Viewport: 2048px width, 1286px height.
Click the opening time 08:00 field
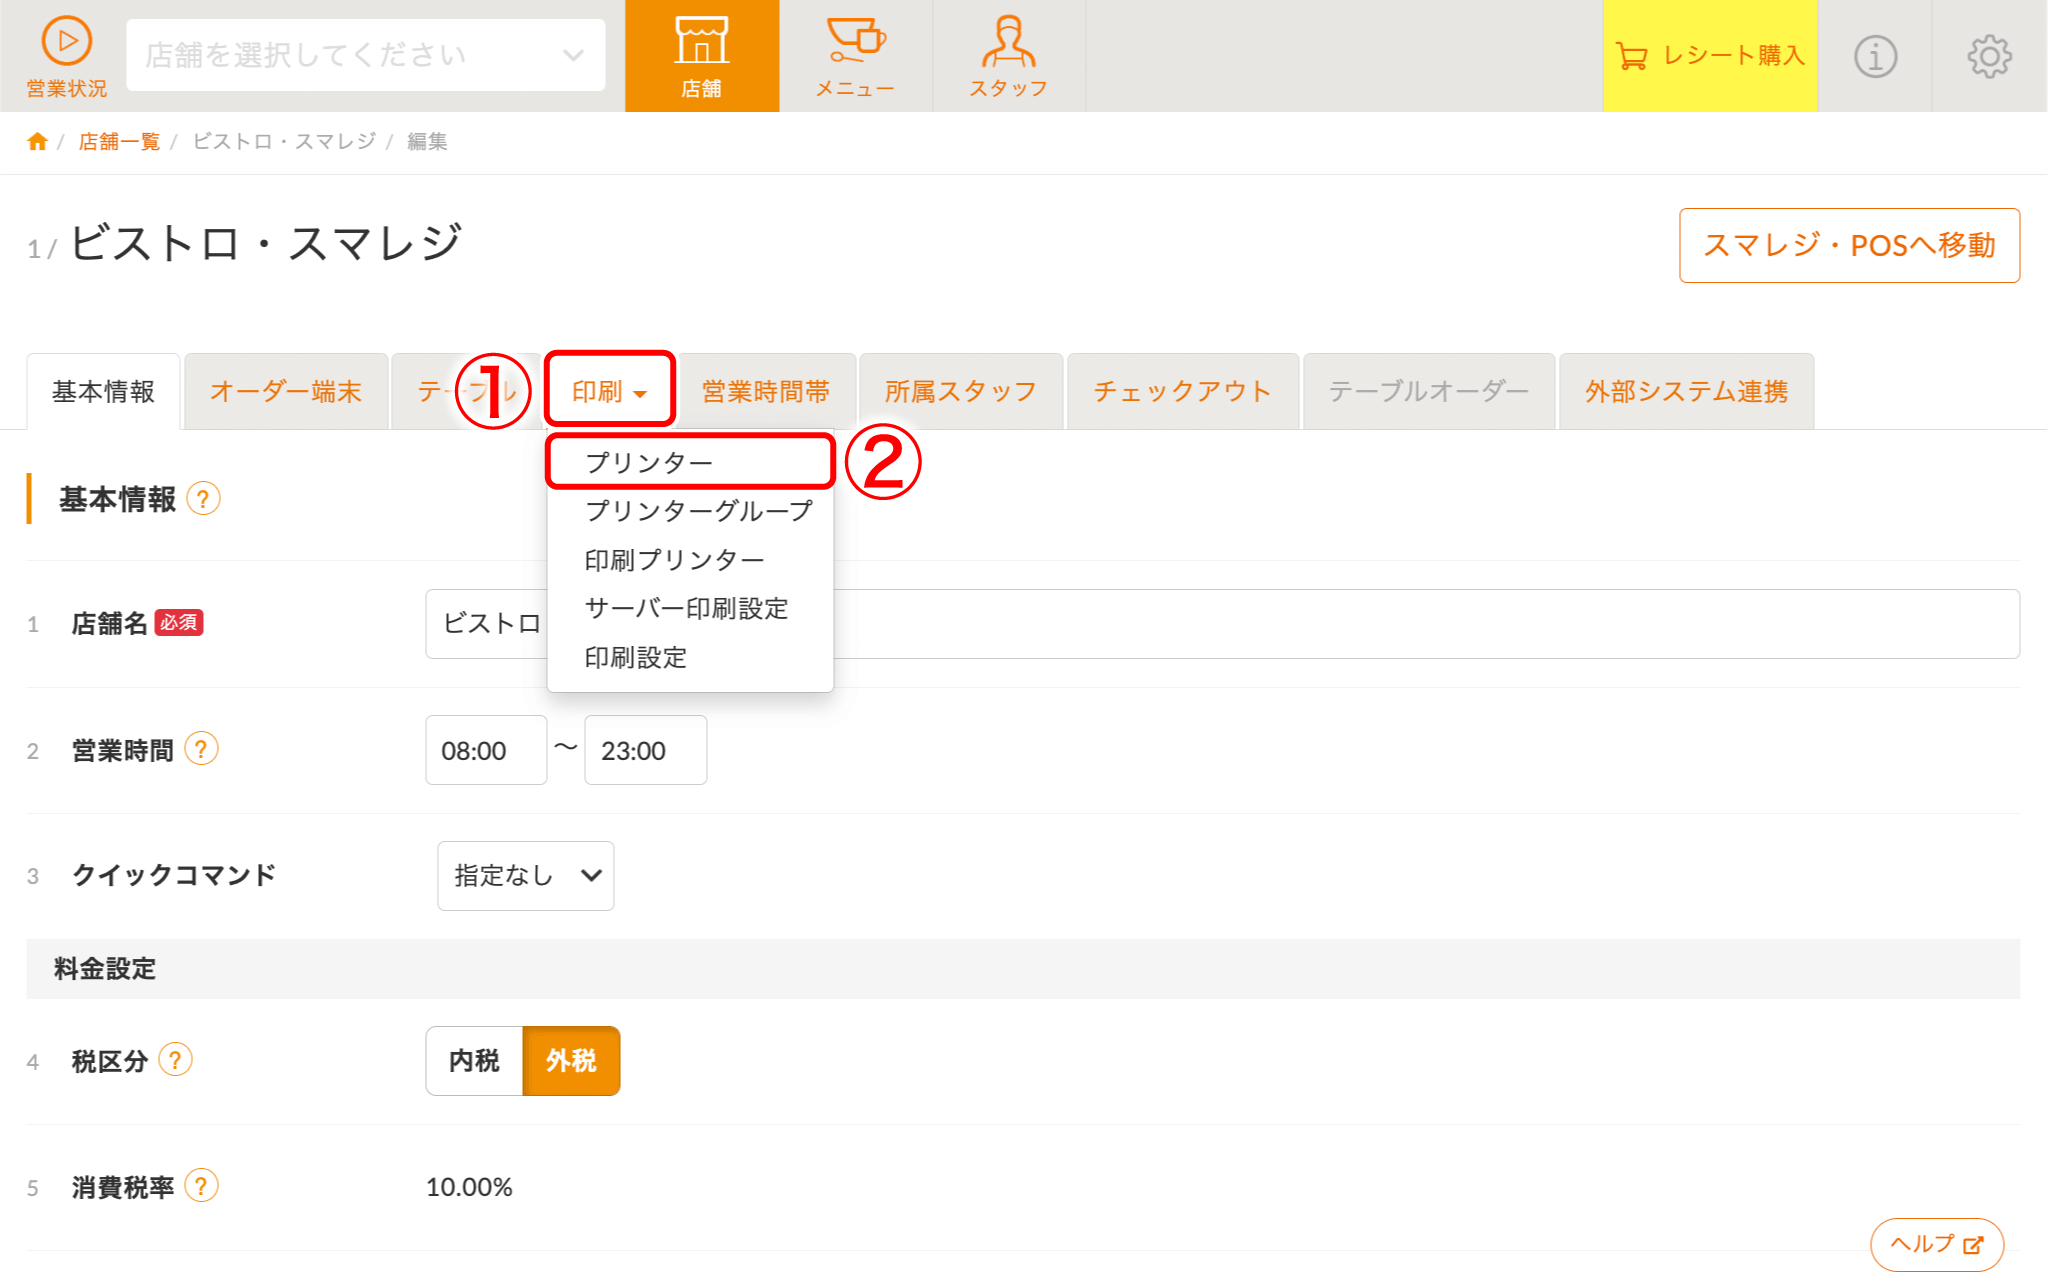tap(486, 750)
